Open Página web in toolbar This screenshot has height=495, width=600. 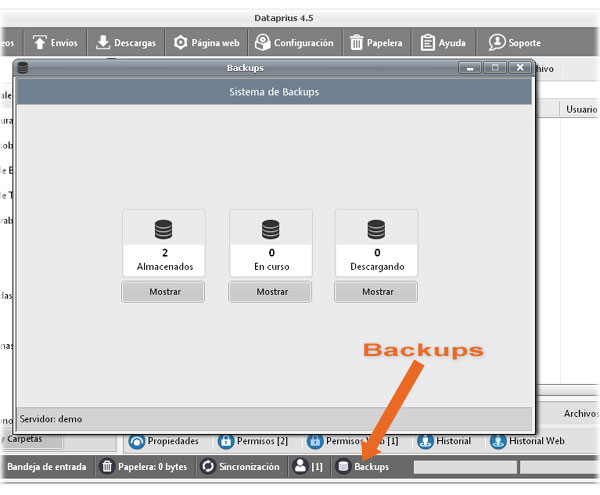click(x=207, y=42)
